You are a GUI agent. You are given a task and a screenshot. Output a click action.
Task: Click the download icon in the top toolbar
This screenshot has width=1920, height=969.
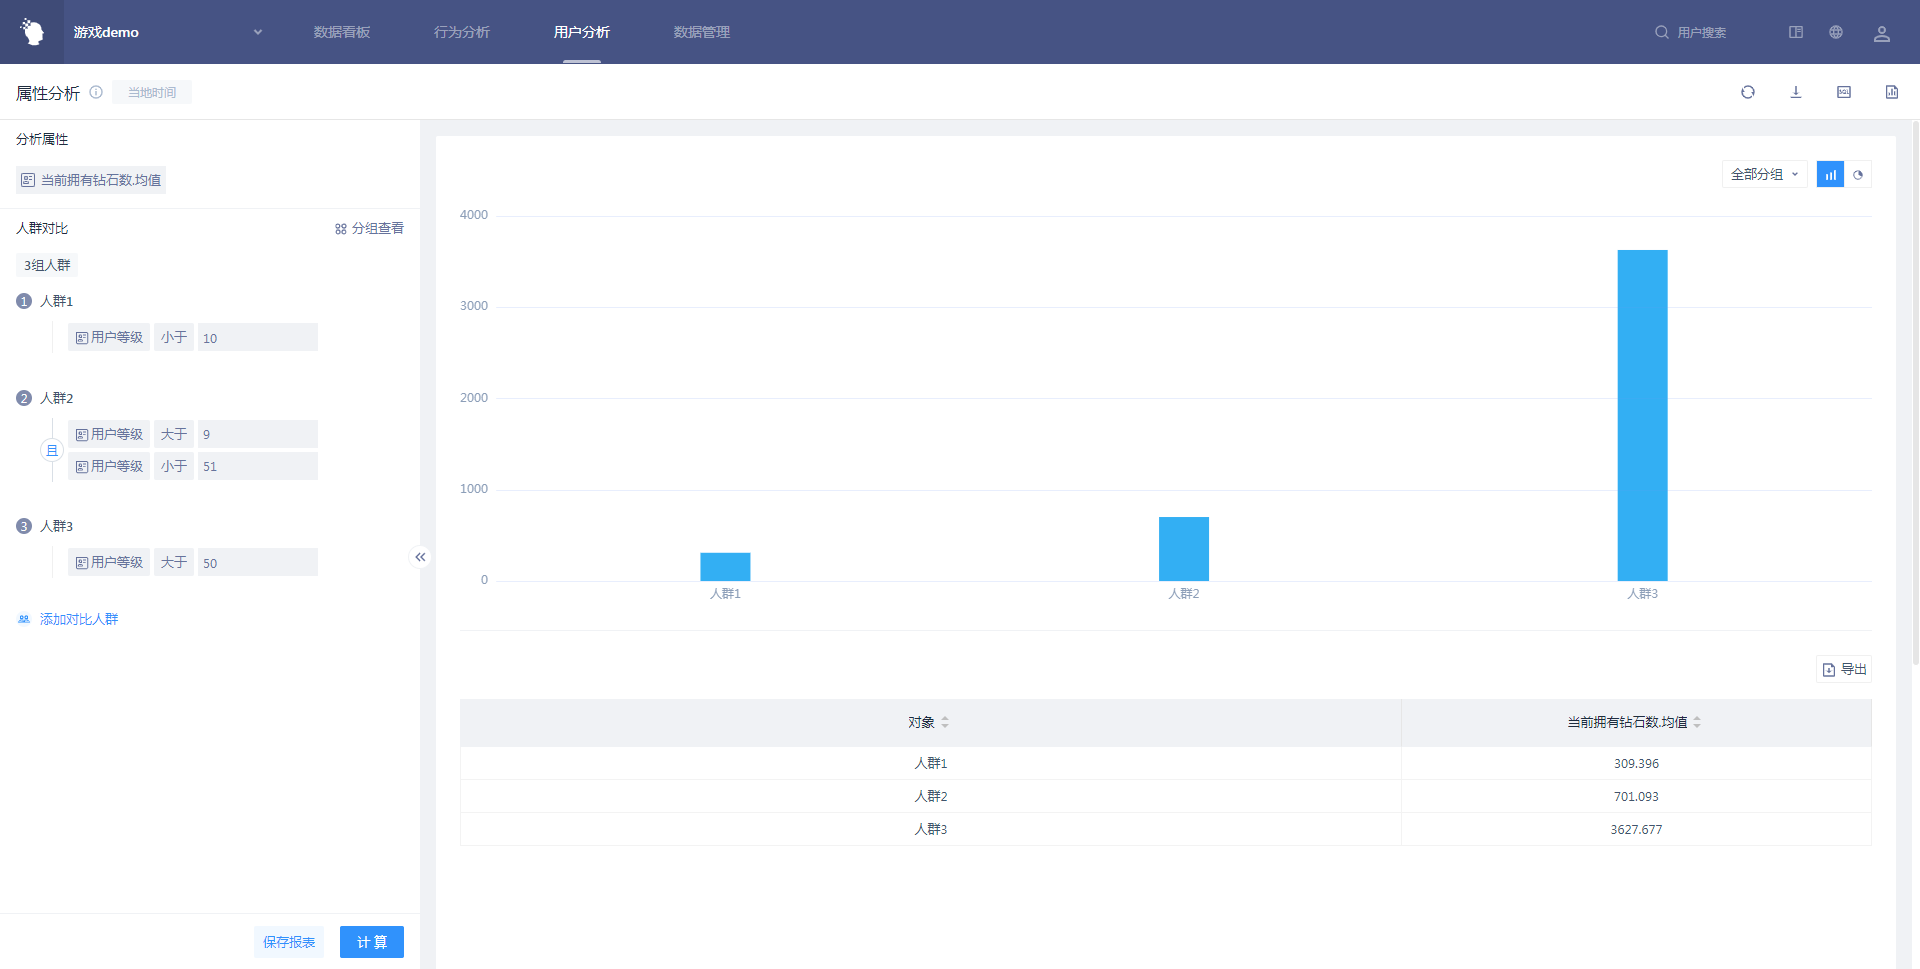[1795, 92]
